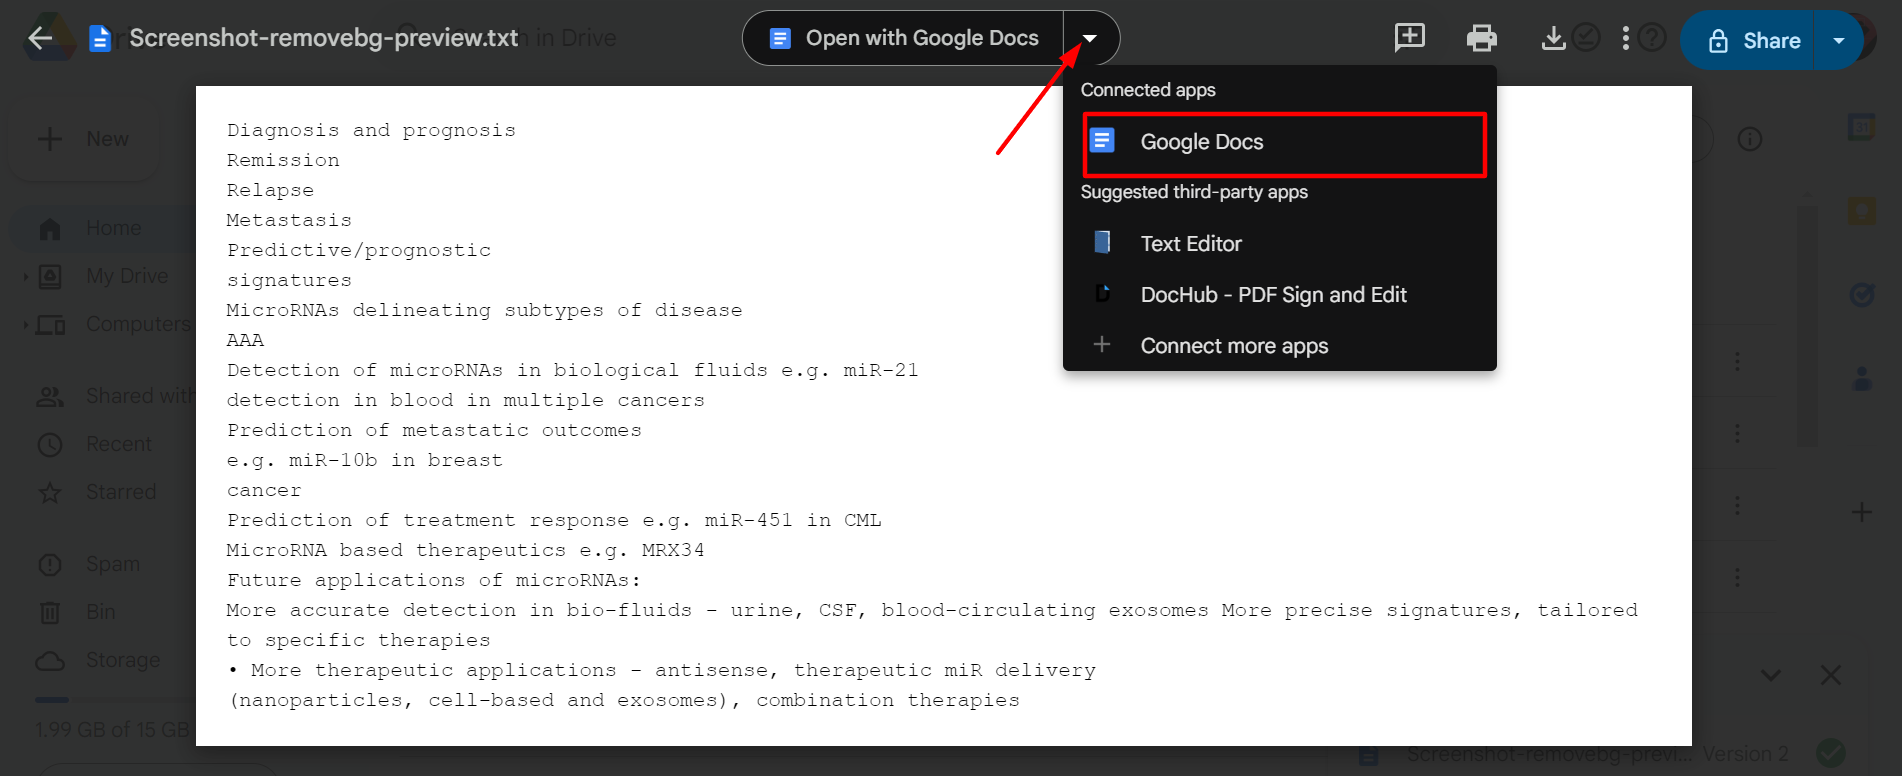This screenshot has height=776, width=1902.
Task: Click 1.99 GB of 15 GB storage text
Action: [112, 730]
